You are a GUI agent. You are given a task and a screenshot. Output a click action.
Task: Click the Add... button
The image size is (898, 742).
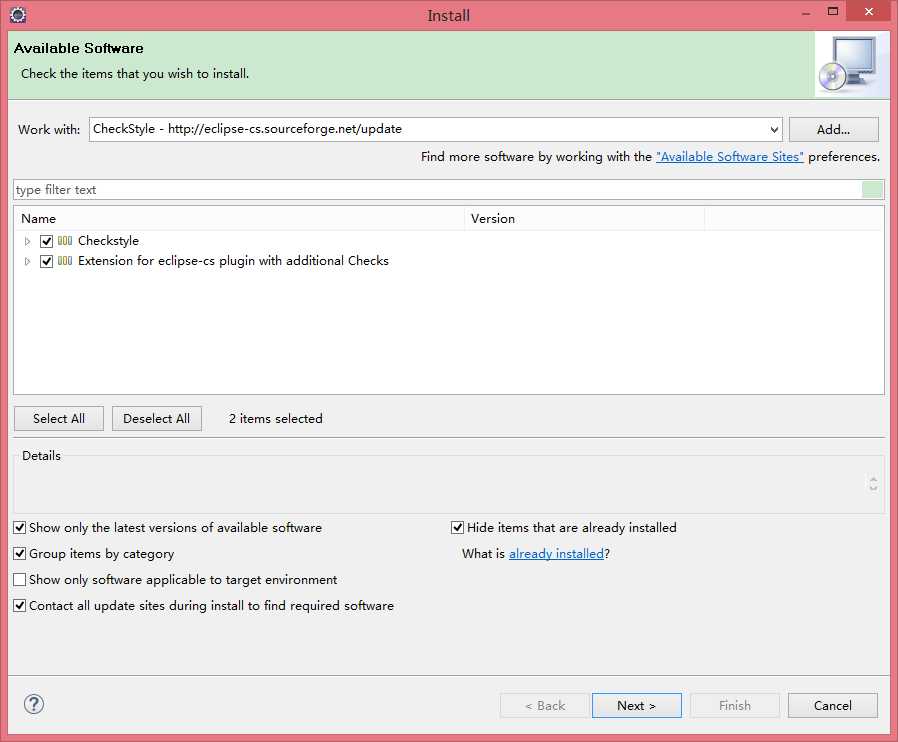tap(833, 129)
